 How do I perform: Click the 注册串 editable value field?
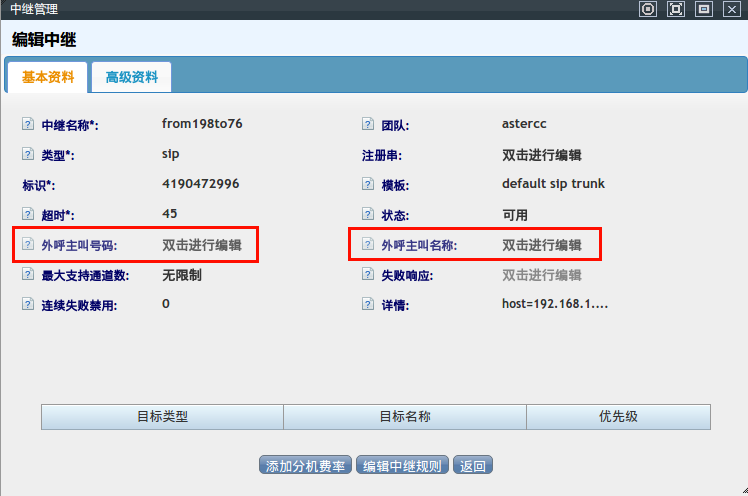point(541,155)
